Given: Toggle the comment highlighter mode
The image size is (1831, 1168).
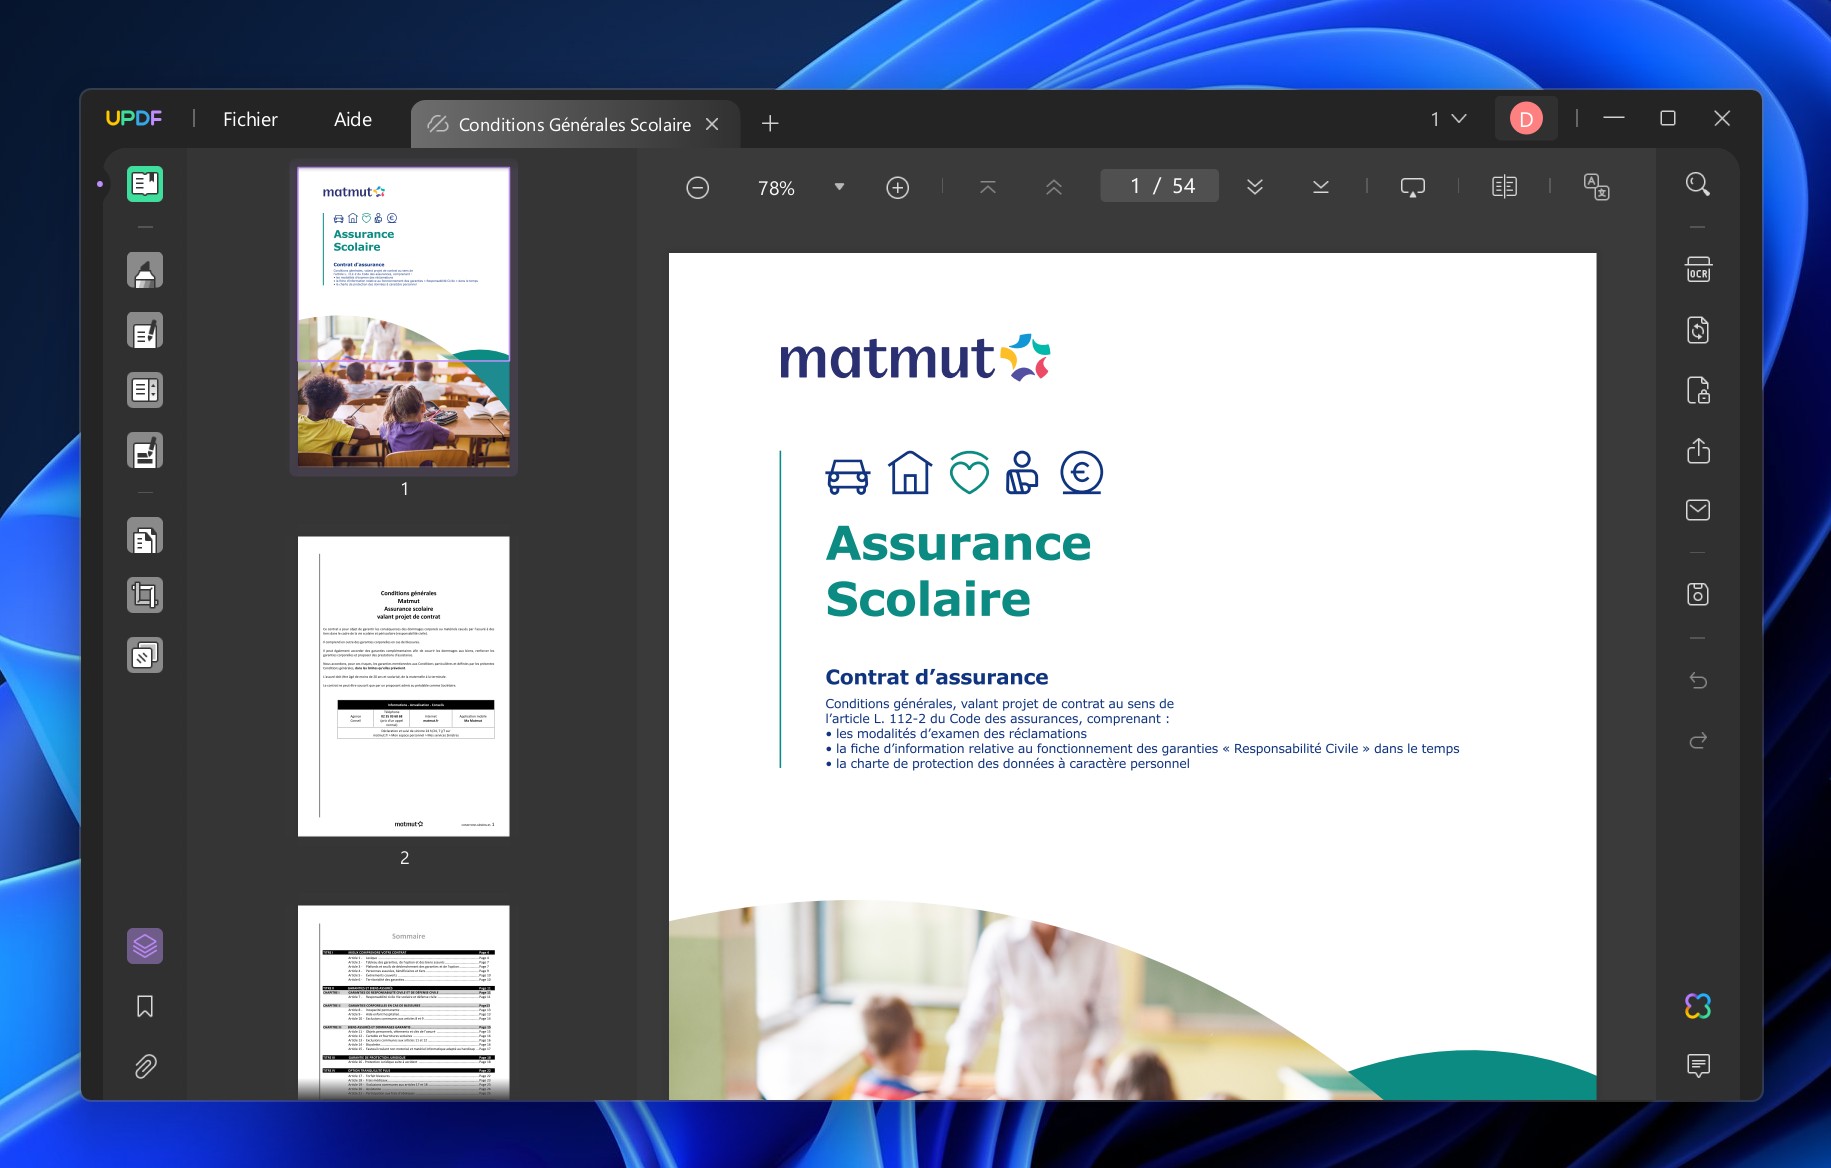Looking at the screenshot, I should coord(145,271).
